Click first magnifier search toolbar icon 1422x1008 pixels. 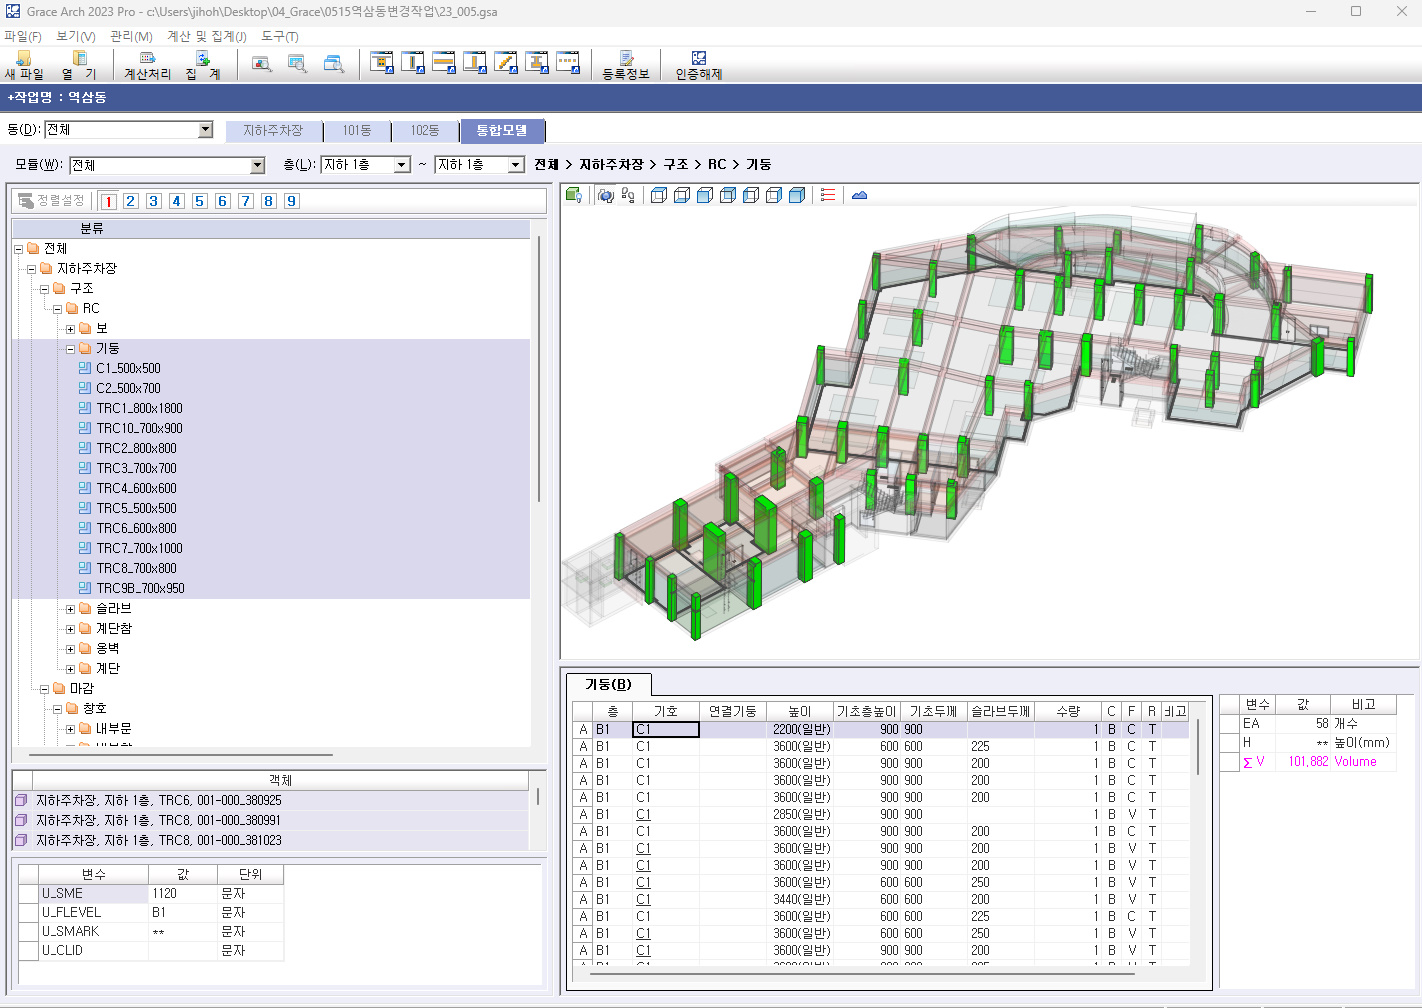click(262, 64)
